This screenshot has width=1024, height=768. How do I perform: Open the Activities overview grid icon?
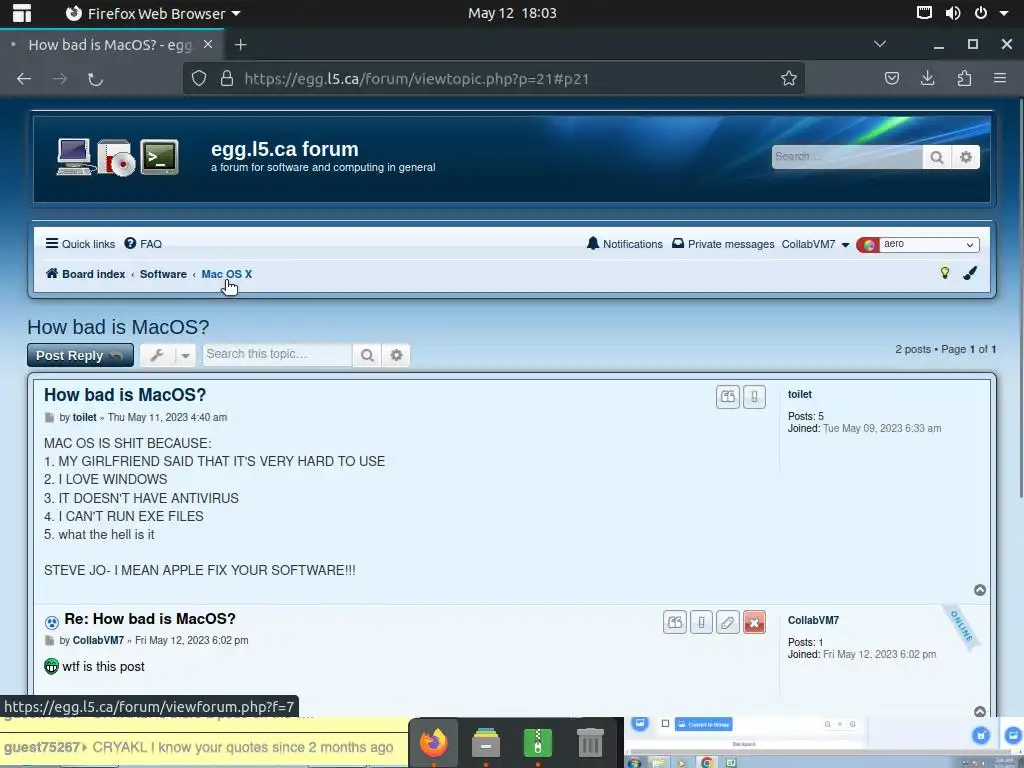tap(22, 13)
